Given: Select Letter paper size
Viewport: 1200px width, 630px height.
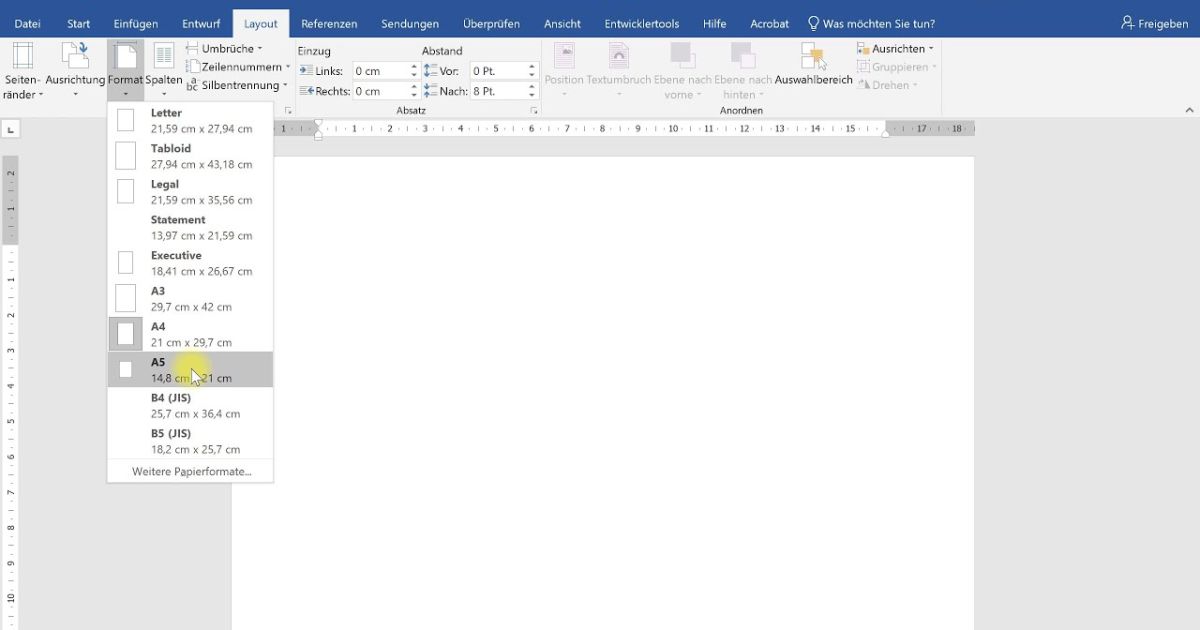Looking at the screenshot, I should click(x=190, y=121).
